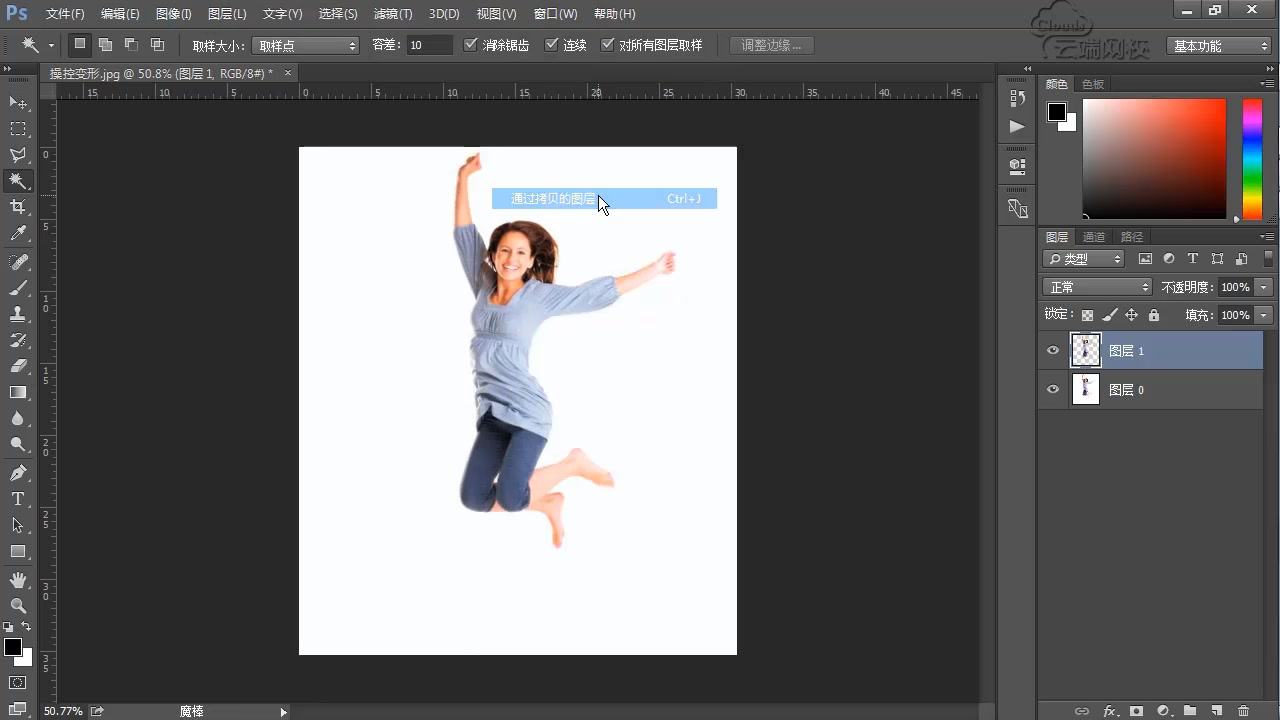Select the Crop tool in toolbar
Screen dimensions: 1280x720
tap(18, 207)
